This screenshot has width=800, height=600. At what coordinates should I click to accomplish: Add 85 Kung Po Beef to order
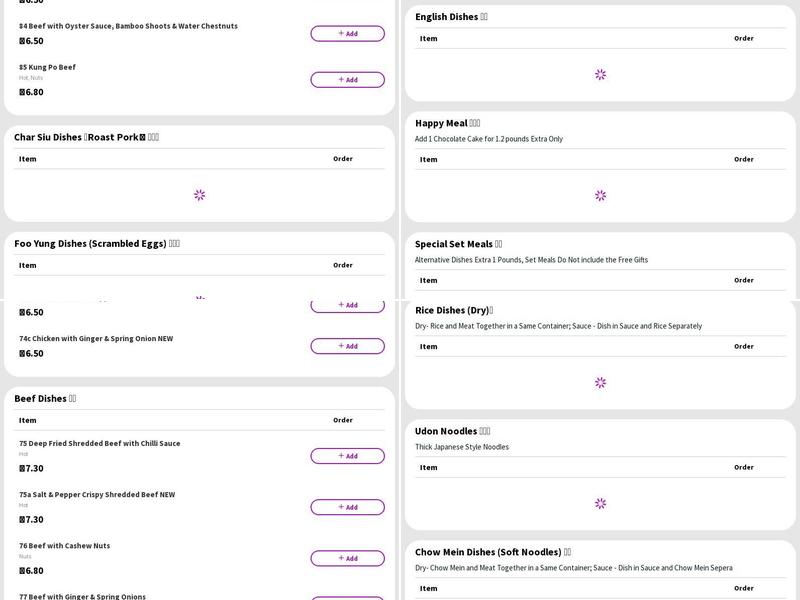click(347, 80)
